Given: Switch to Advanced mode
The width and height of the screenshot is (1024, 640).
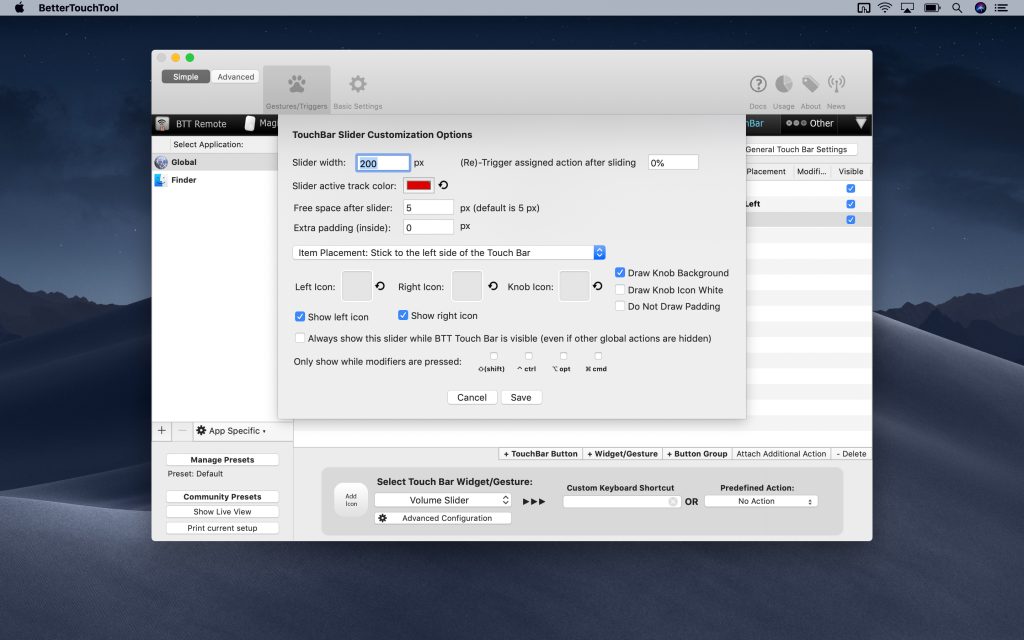Looking at the screenshot, I should tap(235, 76).
